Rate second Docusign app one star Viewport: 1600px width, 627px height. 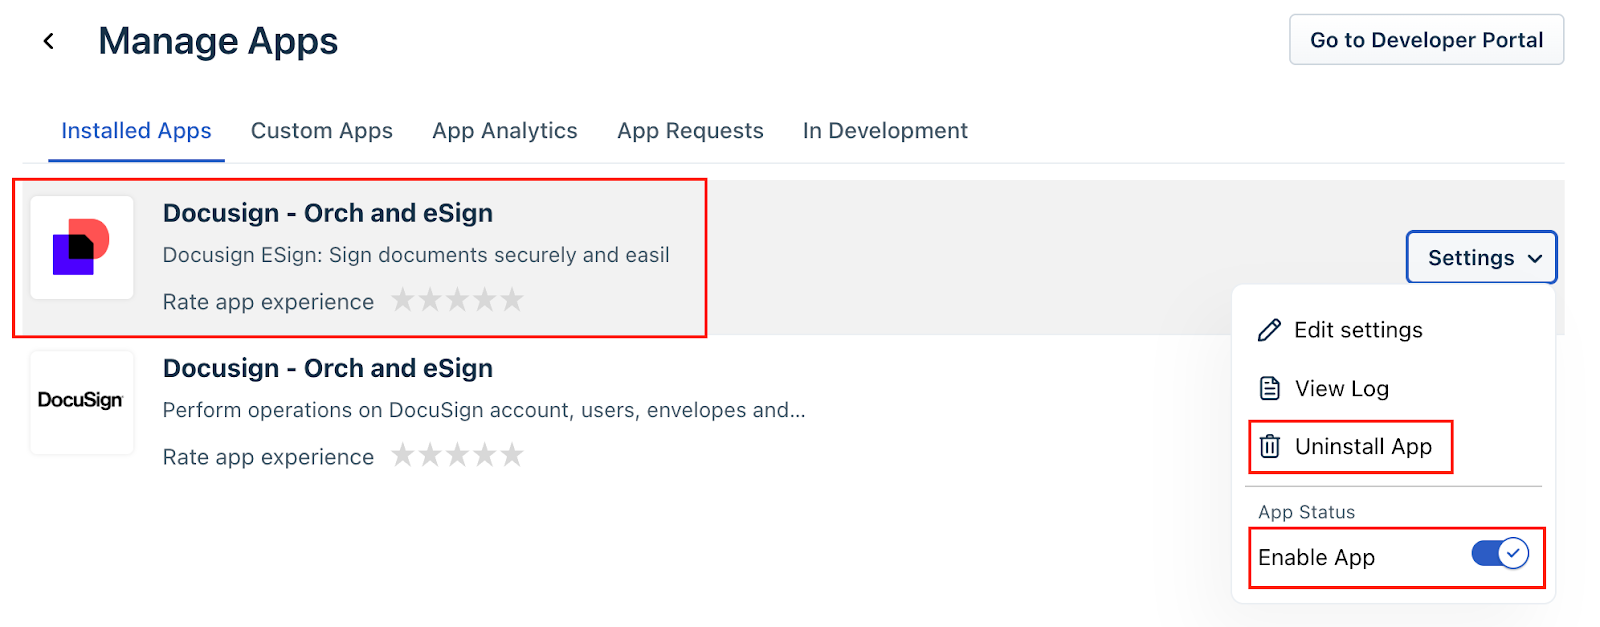coord(403,456)
